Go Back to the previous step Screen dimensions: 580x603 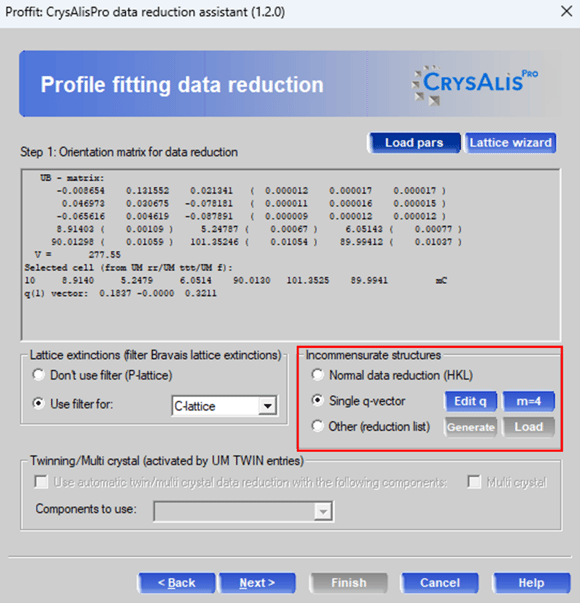[x=177, y=583]
